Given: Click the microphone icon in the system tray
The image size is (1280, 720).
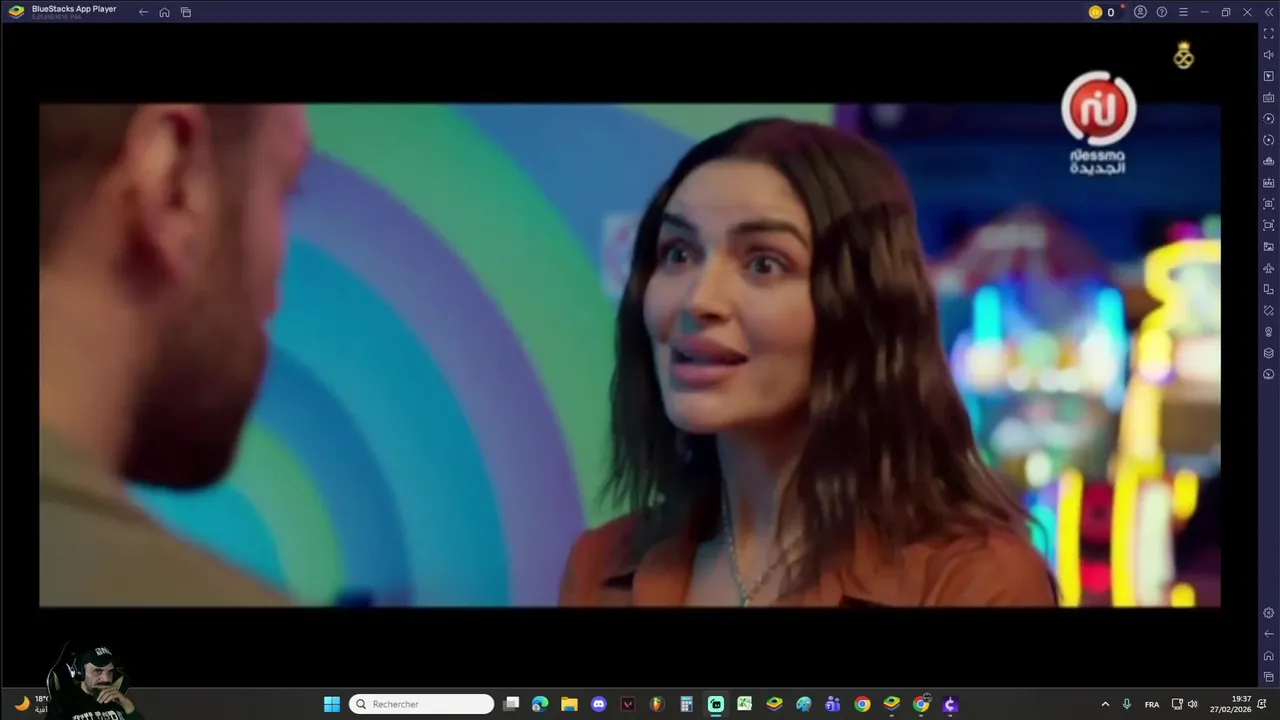Looking at the screenshot, I should (1127, 704).
